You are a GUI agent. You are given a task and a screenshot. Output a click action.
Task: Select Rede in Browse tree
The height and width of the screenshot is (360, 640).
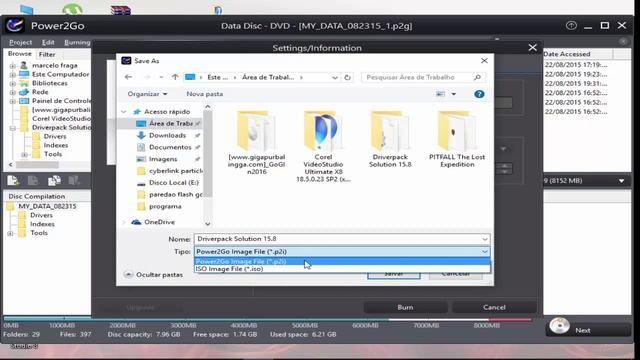pos(40,92)
